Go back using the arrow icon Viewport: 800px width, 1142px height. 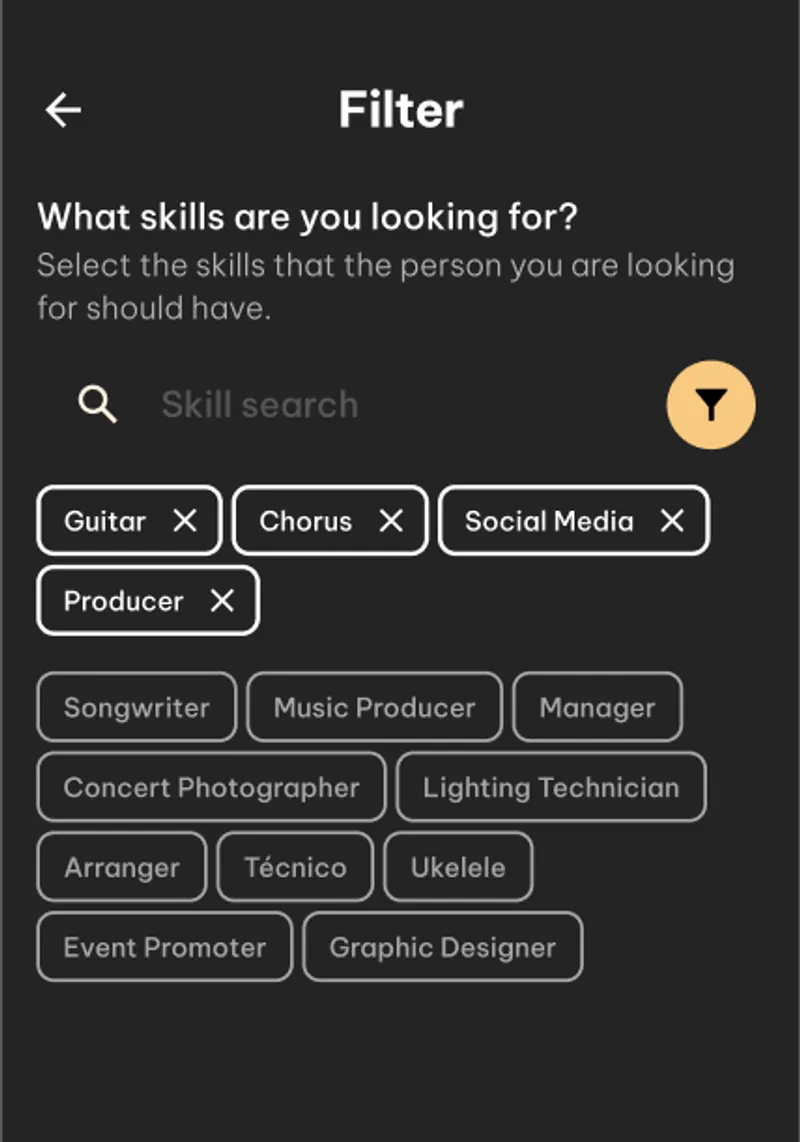click(63, 110)
